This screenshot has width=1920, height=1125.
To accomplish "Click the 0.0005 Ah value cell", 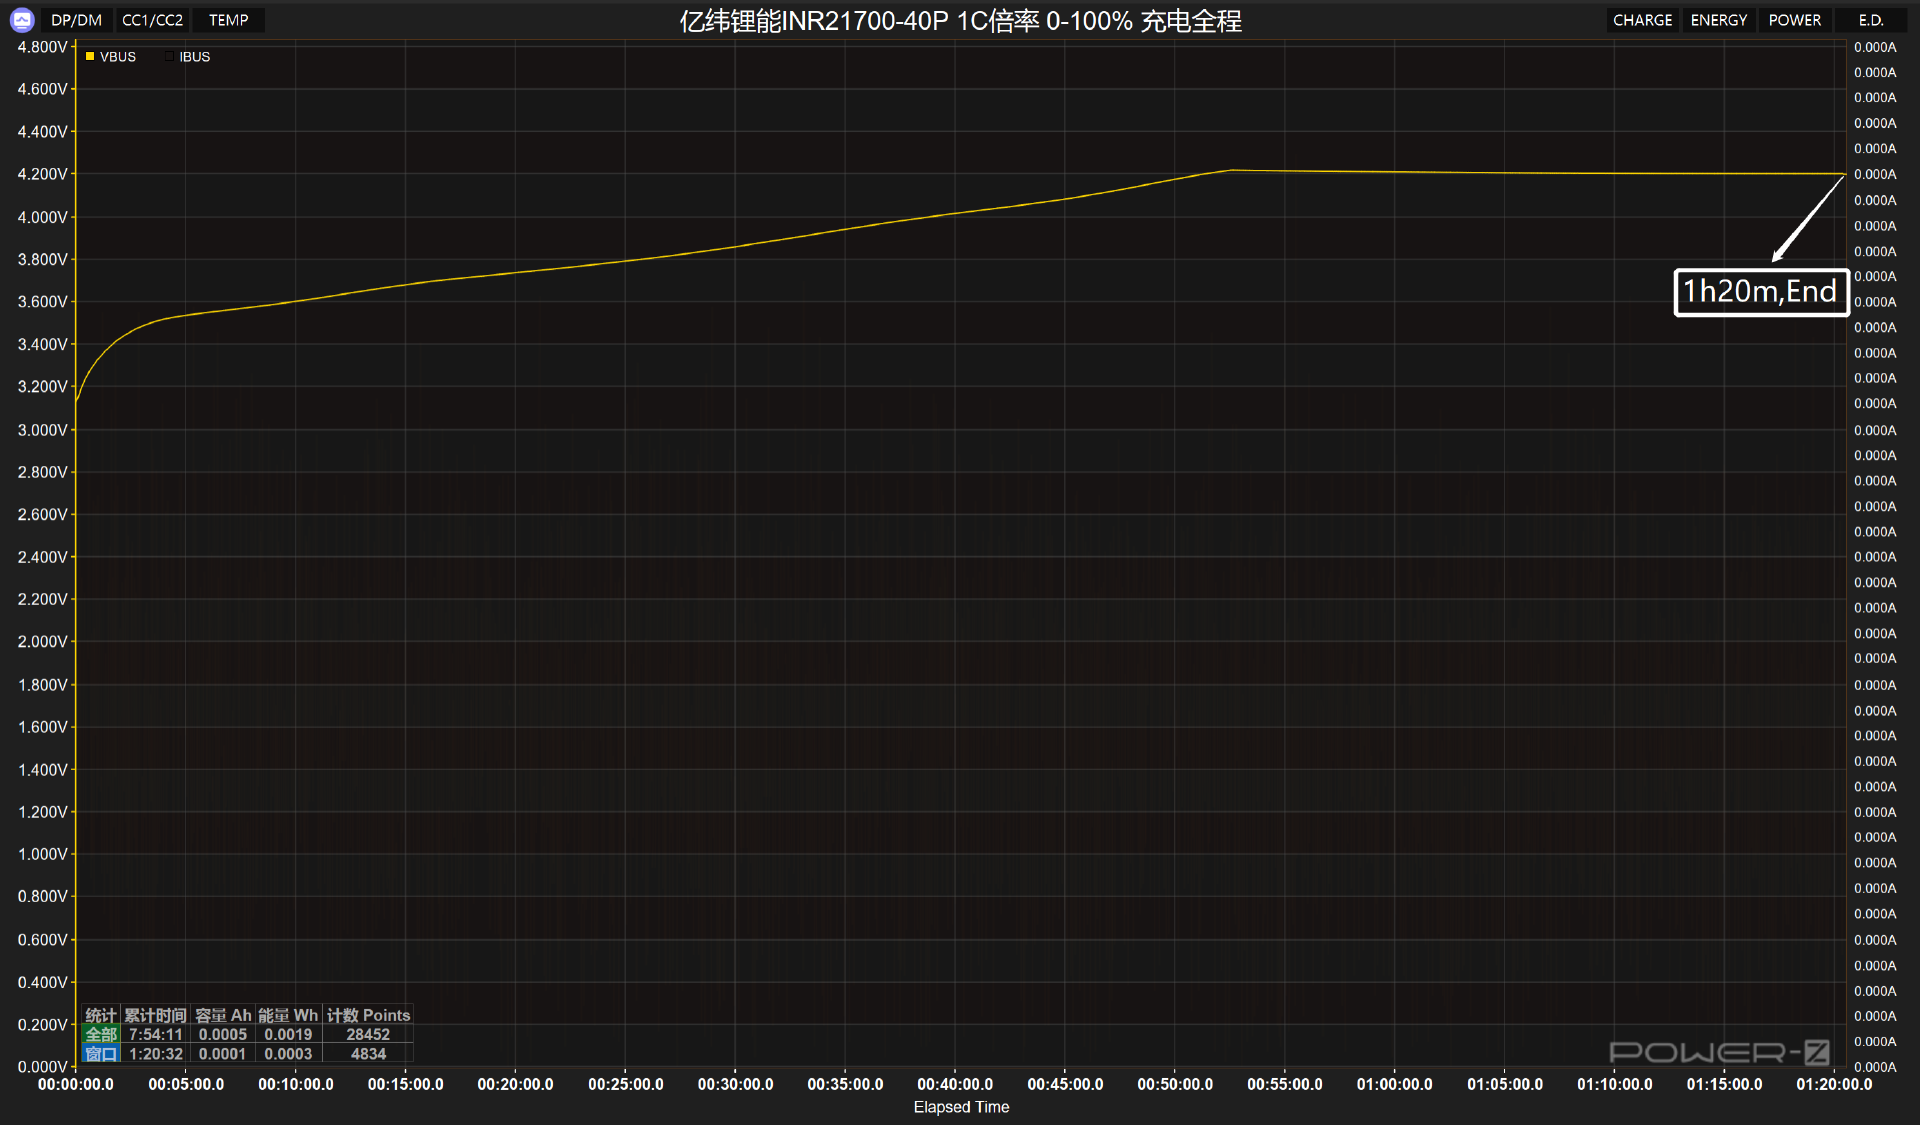I will pos(223,1034).
